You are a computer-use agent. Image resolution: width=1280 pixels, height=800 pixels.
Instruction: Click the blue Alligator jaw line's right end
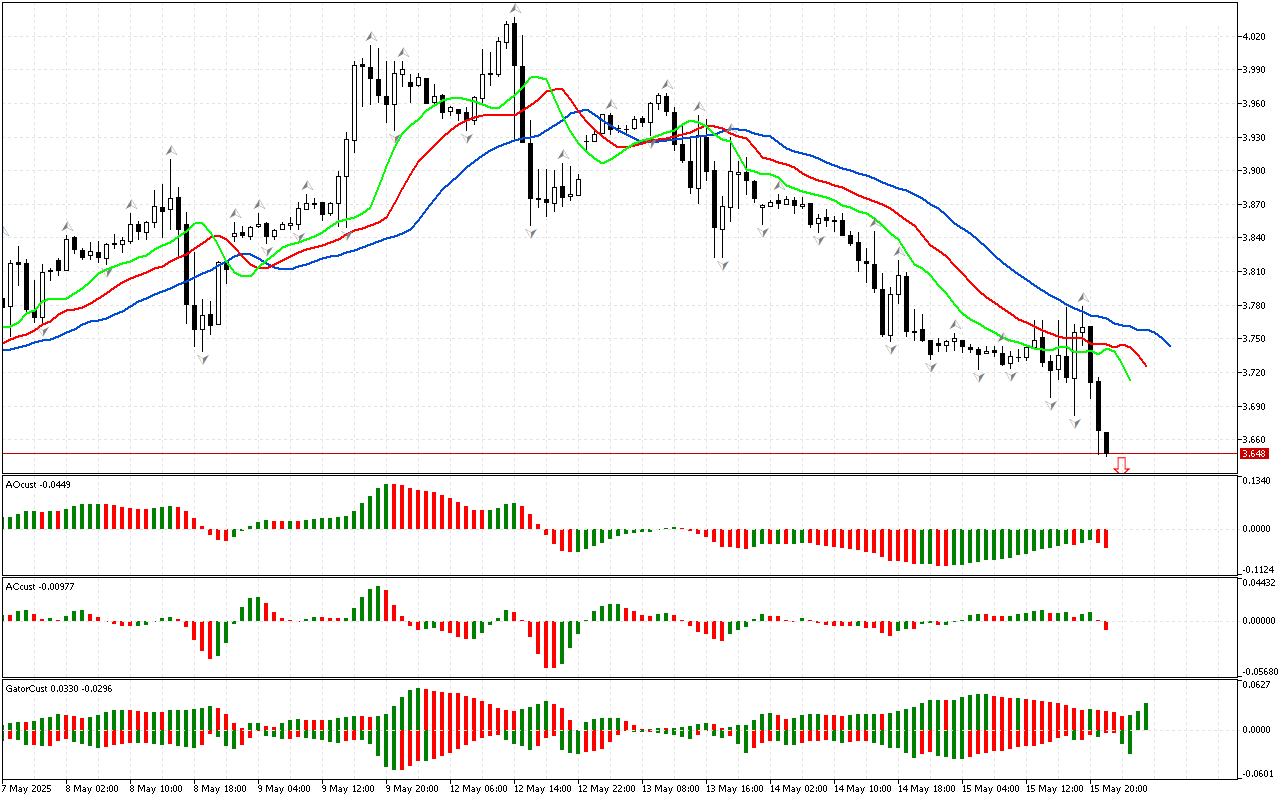[x=1169, y=345]
